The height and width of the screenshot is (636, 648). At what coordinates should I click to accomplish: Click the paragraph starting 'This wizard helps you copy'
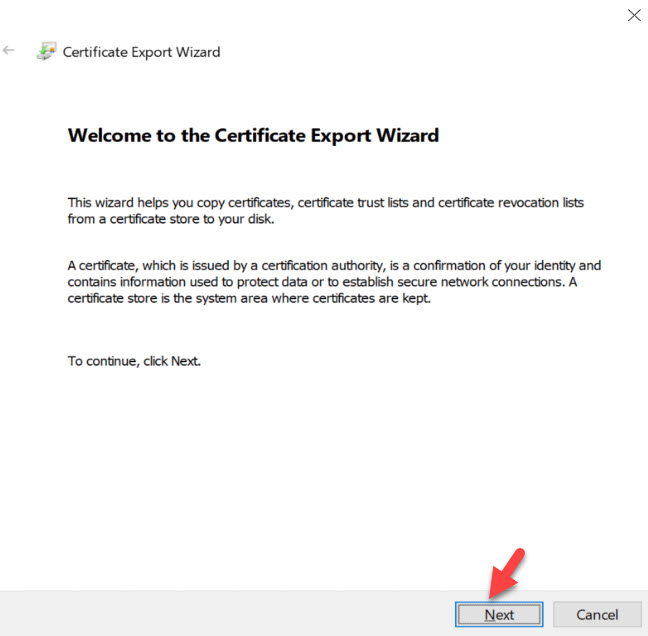[325, 210]
